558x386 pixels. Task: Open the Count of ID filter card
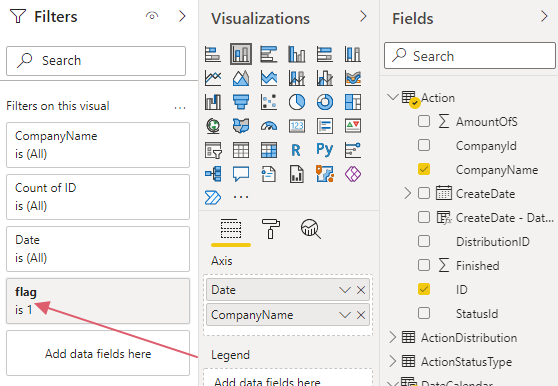point(98,197)
